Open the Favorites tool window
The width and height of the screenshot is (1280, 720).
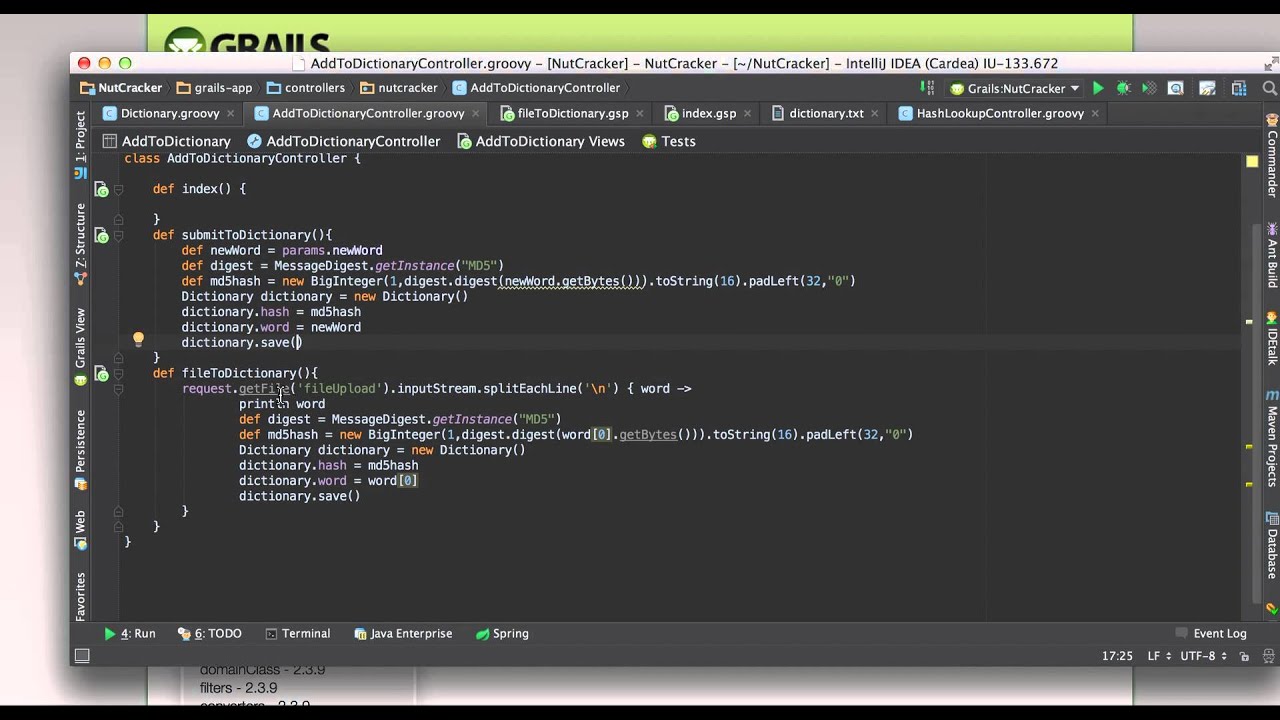click(x=81, y=597)
